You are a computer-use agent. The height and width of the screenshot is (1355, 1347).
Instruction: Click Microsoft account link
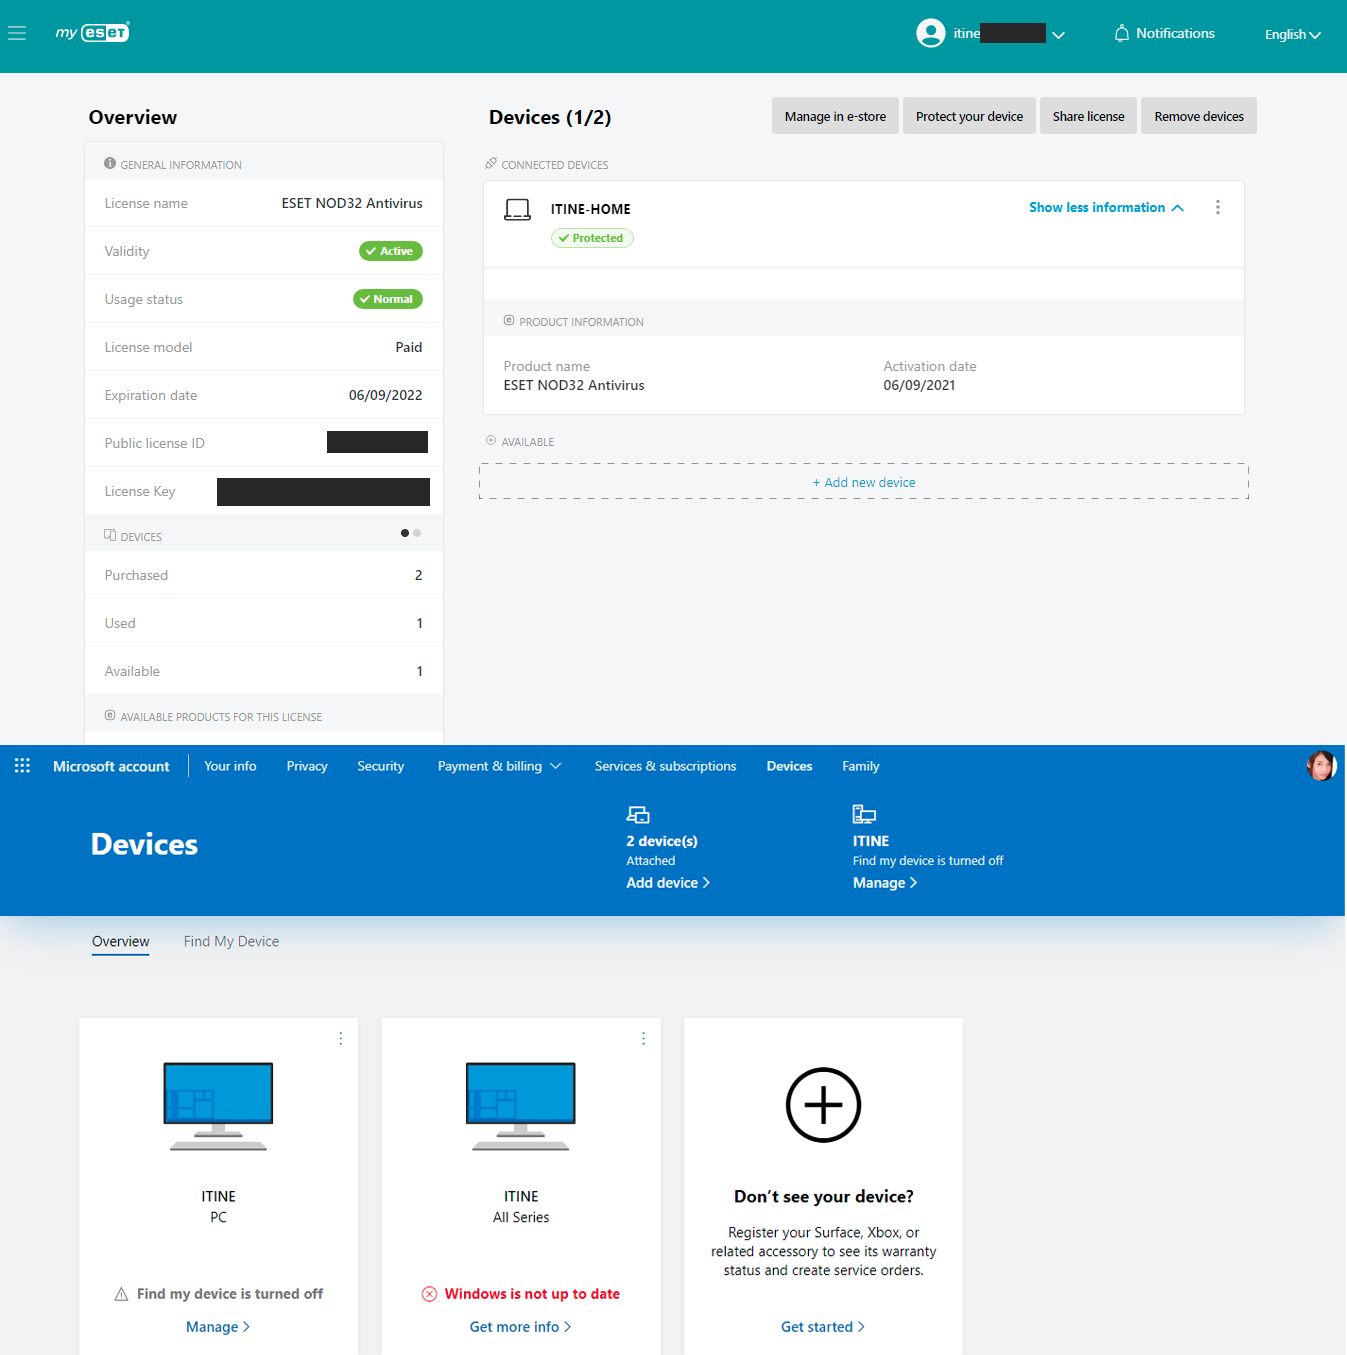[111, 766]
